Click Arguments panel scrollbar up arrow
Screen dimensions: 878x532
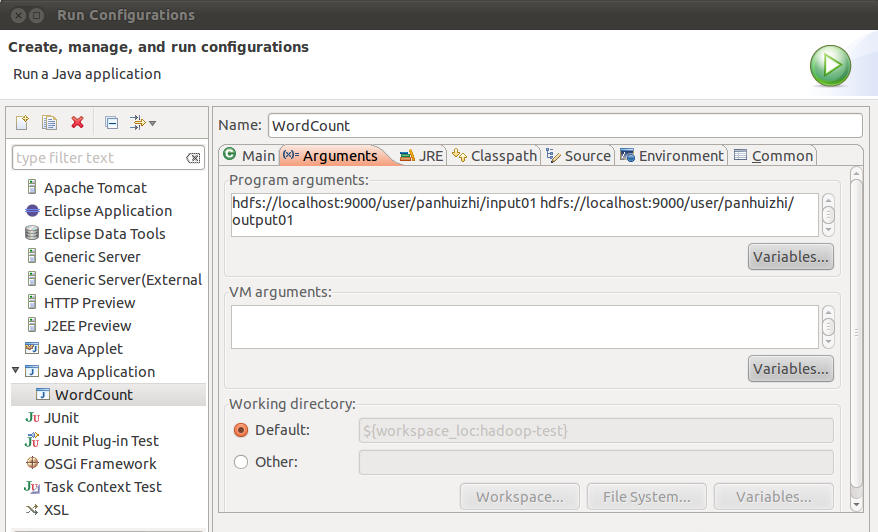[856, 174]
